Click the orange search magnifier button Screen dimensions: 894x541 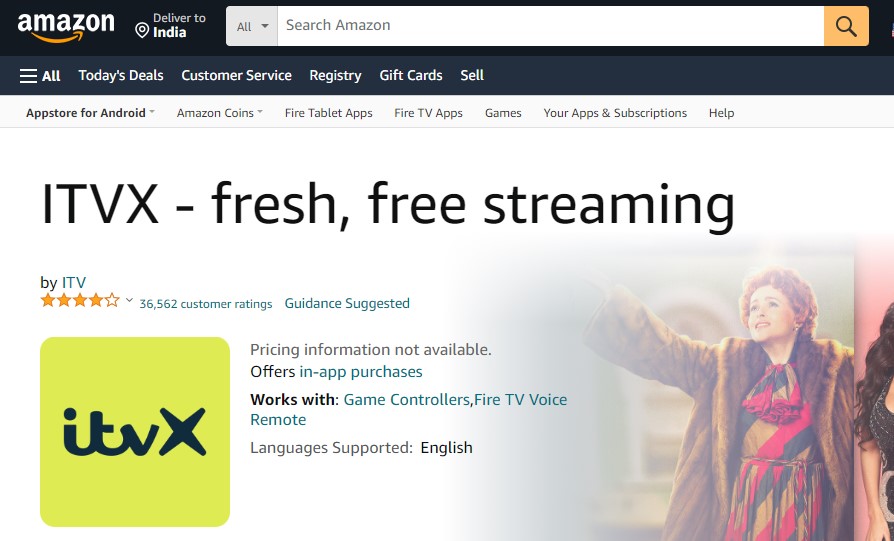tap(846, 26)
